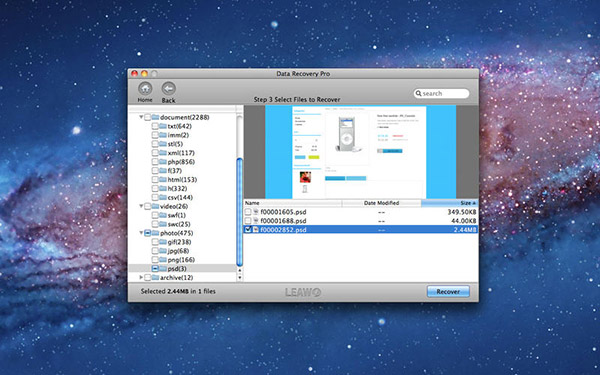Collapse the document category tree

(141, 117)
